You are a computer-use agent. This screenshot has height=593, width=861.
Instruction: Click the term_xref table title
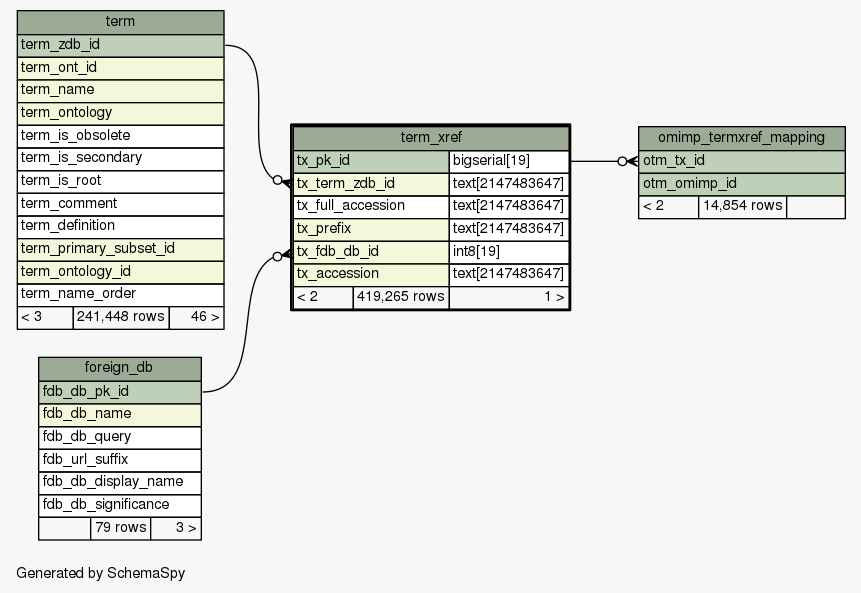[430, 137]
